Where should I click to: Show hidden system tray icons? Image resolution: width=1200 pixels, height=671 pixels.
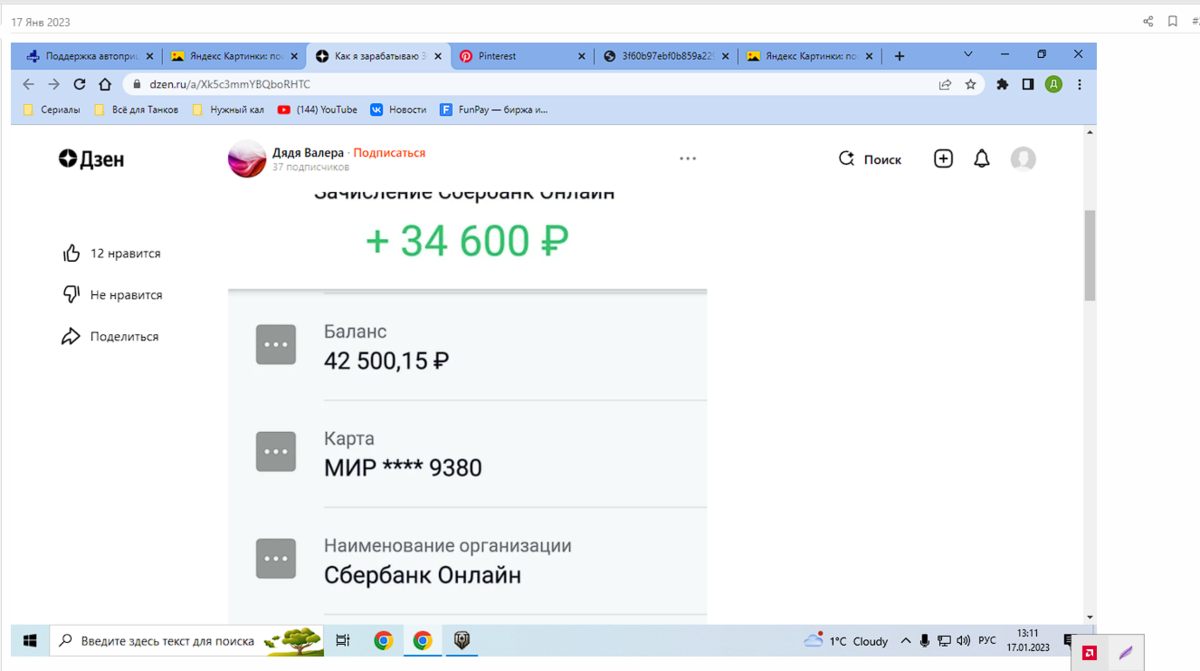click(x=906, y=641)
